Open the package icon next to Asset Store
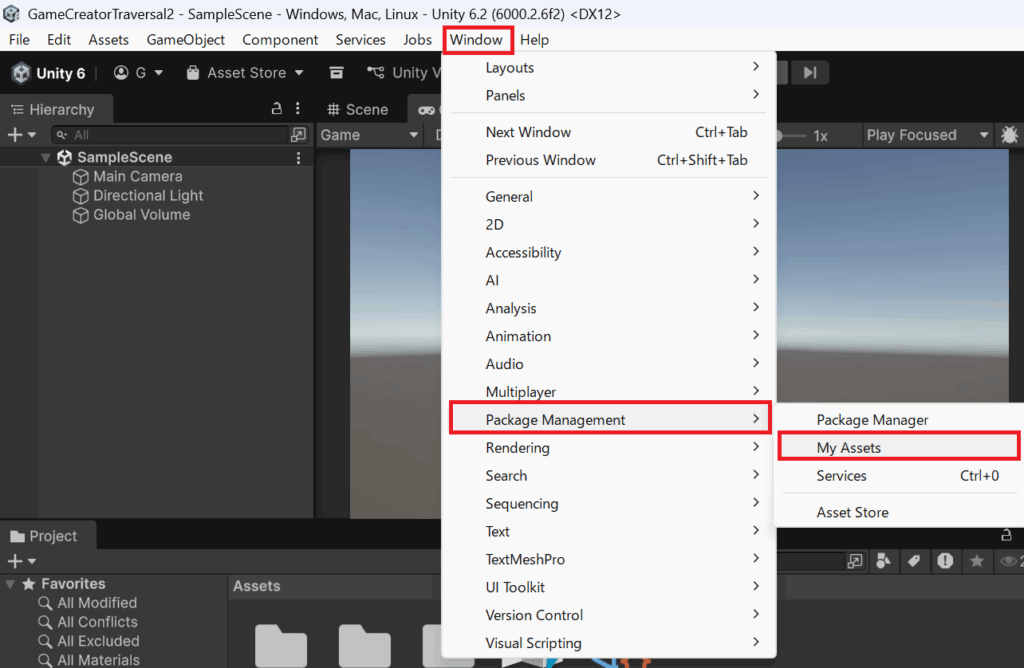This screenshot has height=668, width=1024. [x=337, y=73]
